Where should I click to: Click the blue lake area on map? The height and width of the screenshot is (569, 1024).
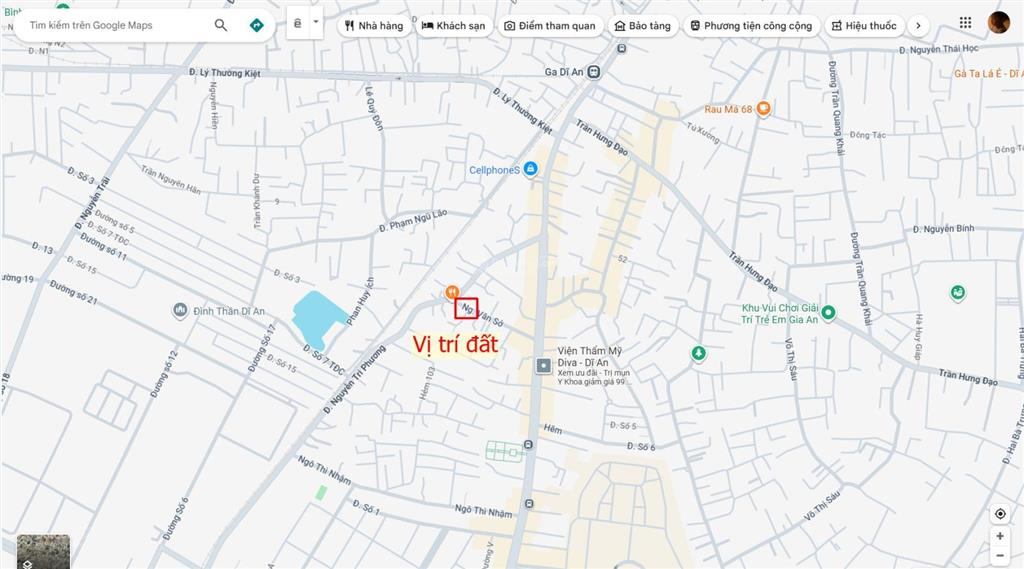tap(317, 318)
